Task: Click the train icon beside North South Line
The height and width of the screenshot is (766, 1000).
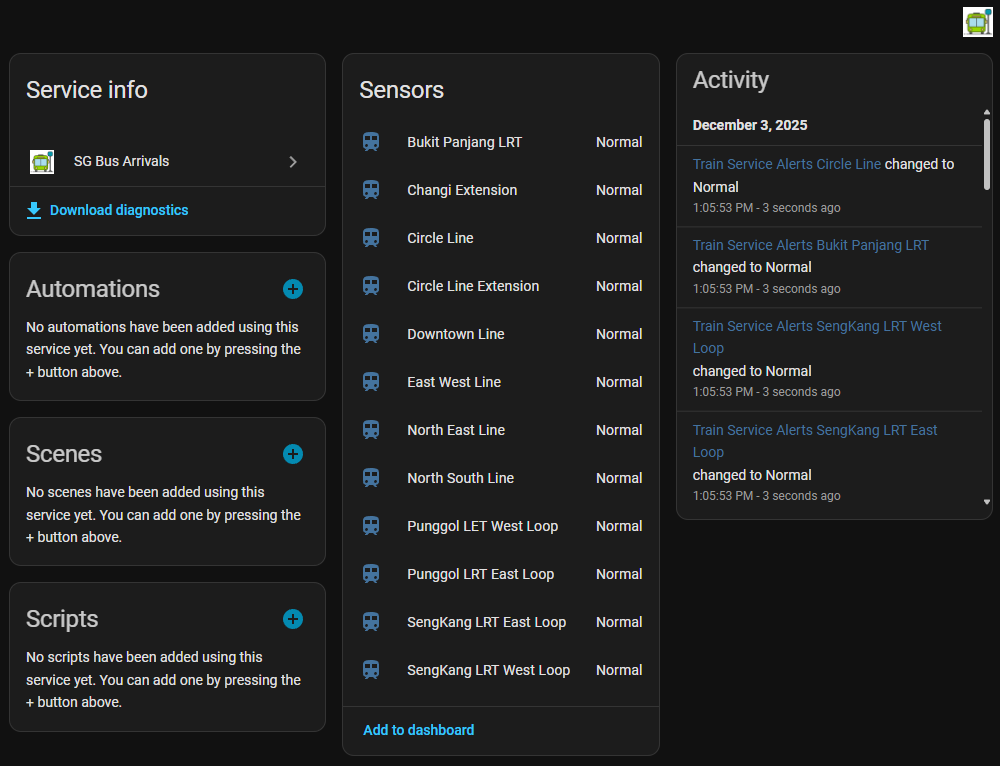Action: pyautogui.click(x=371, y=478)
